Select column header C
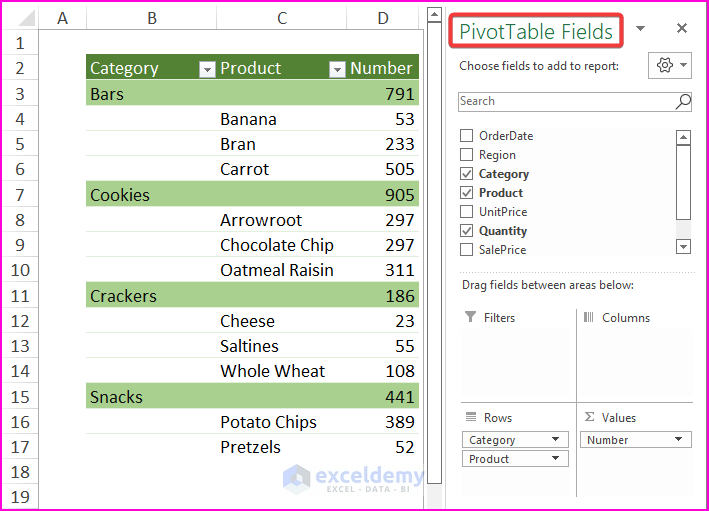709x511 pixels. [x=282, y=18]
